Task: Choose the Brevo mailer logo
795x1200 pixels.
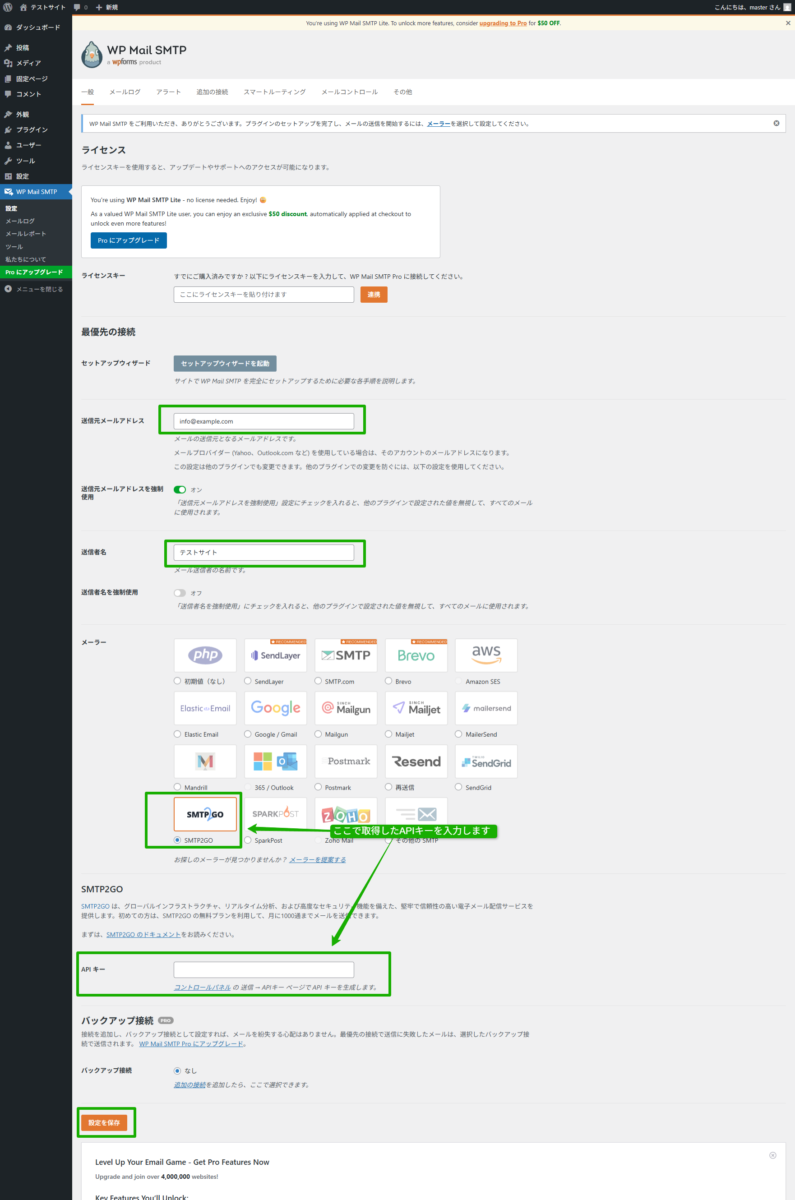Action: coord(416,656)
